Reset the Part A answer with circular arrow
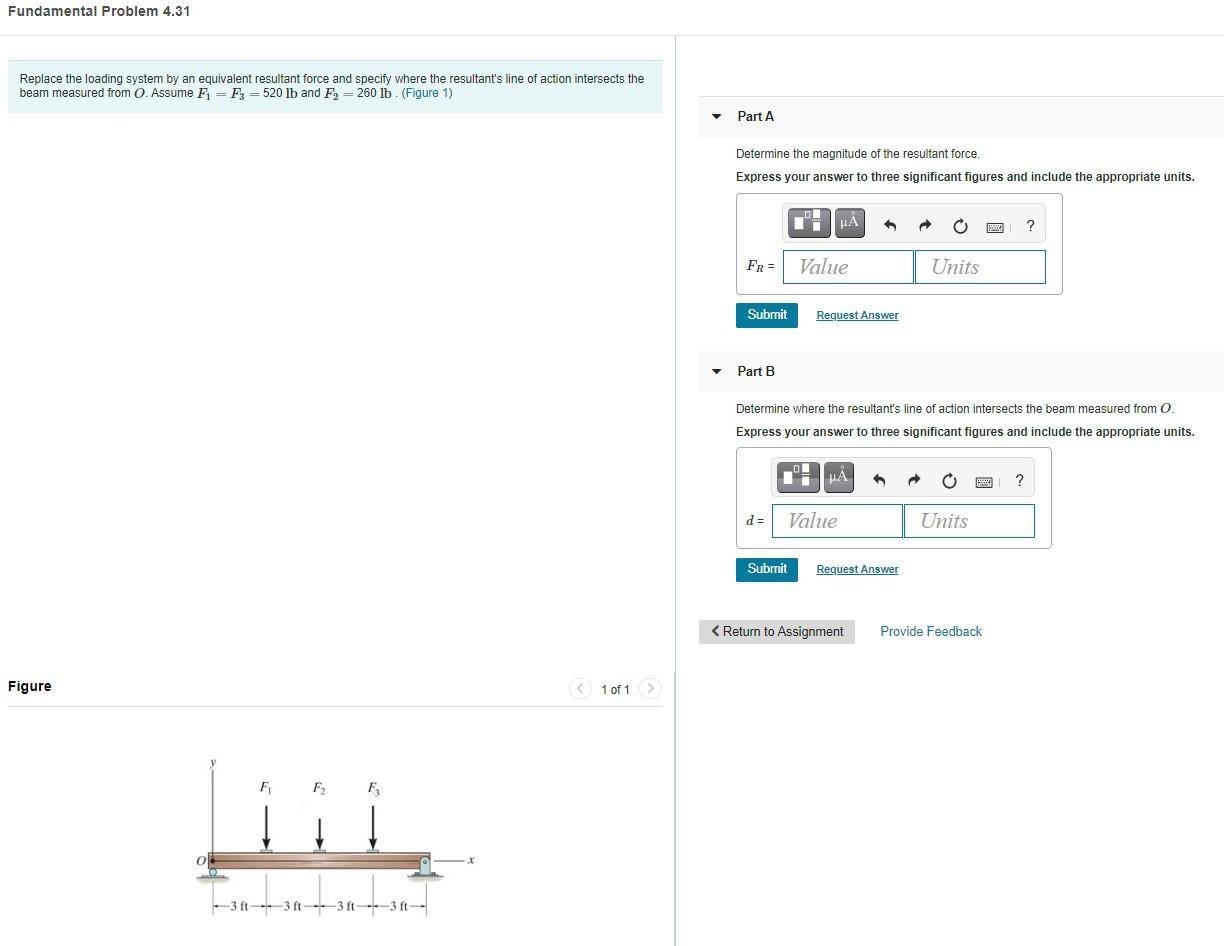 click(x=960, y=226)
